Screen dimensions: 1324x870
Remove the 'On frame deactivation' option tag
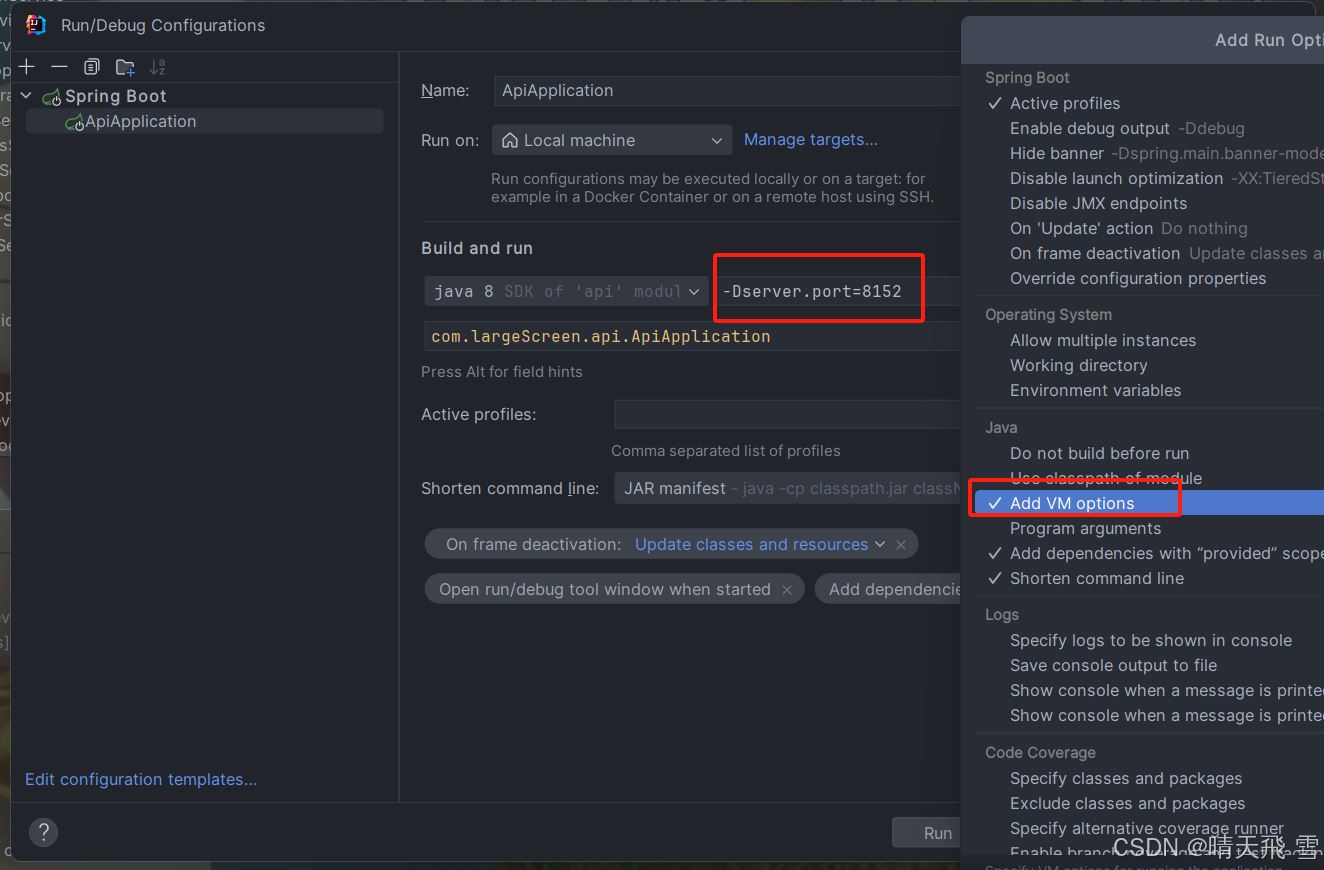(901, 545)
